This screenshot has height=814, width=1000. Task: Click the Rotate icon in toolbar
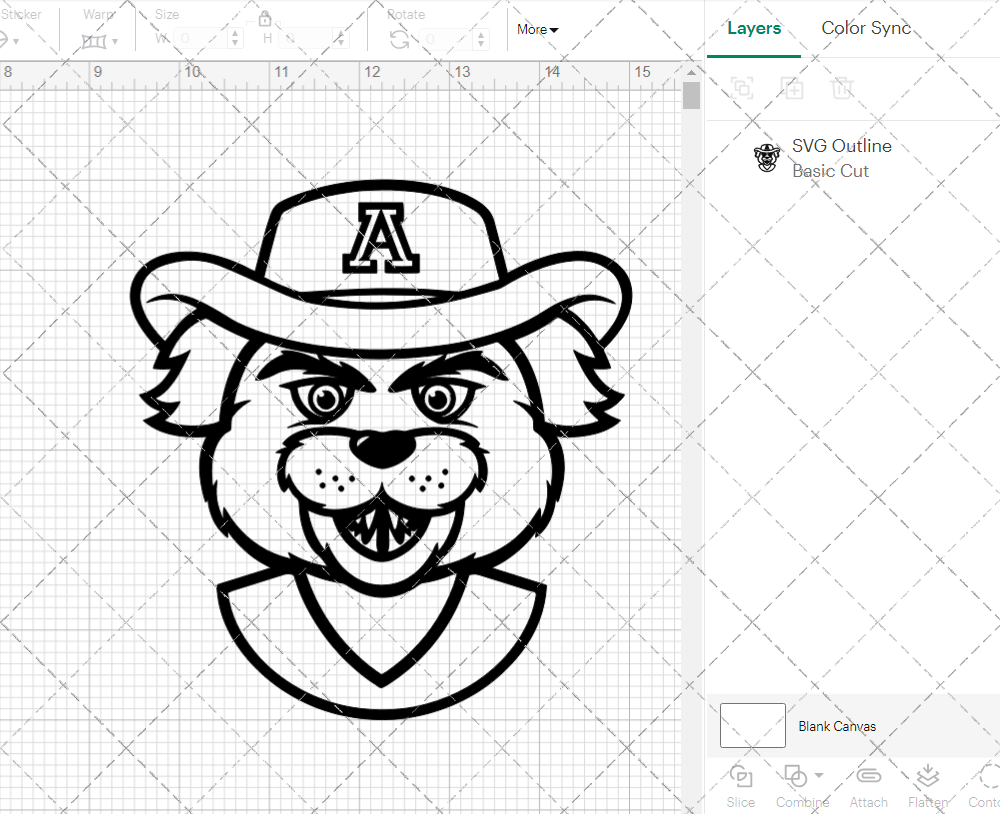pyautogui.click(x=399, y=39)
